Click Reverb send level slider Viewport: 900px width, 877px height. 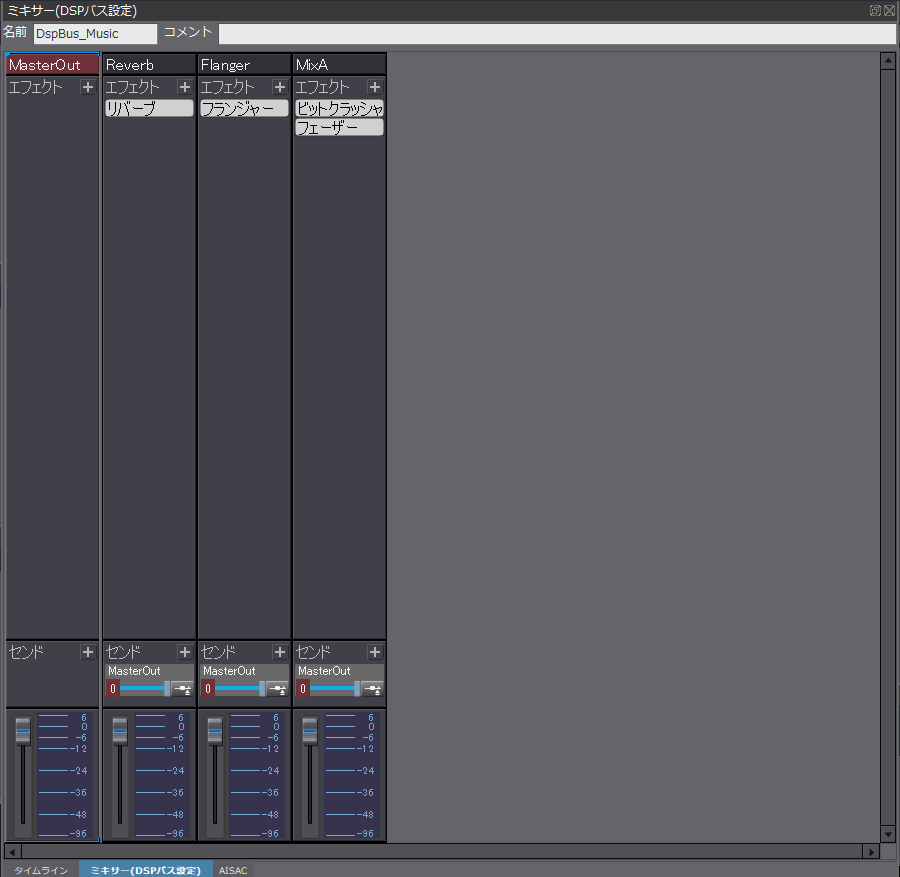[145, 689]
